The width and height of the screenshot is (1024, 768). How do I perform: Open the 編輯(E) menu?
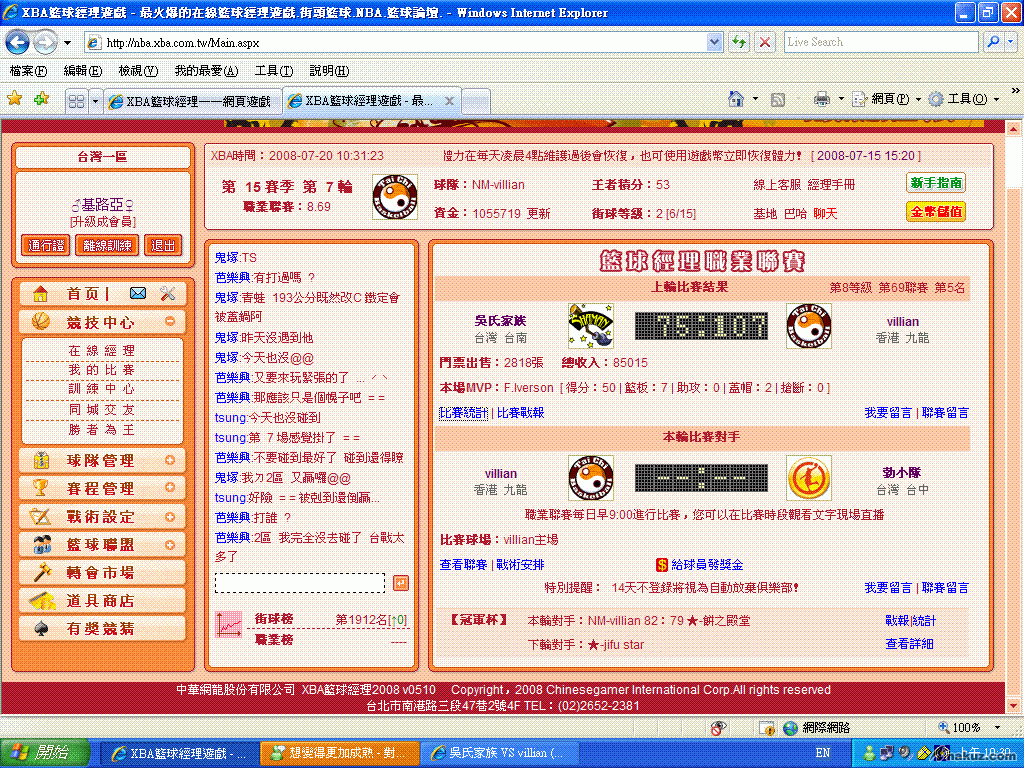[x=82, y=71]
